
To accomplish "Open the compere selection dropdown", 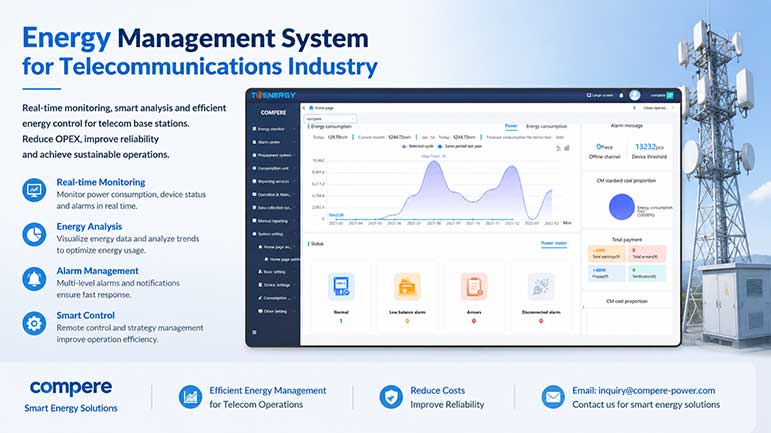I will click(330, 118).
